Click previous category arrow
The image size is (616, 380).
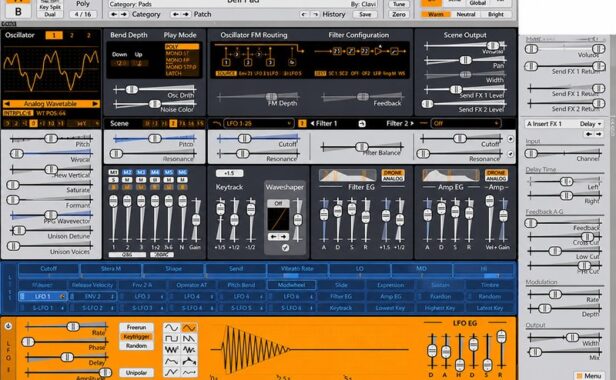coord(114,15)
